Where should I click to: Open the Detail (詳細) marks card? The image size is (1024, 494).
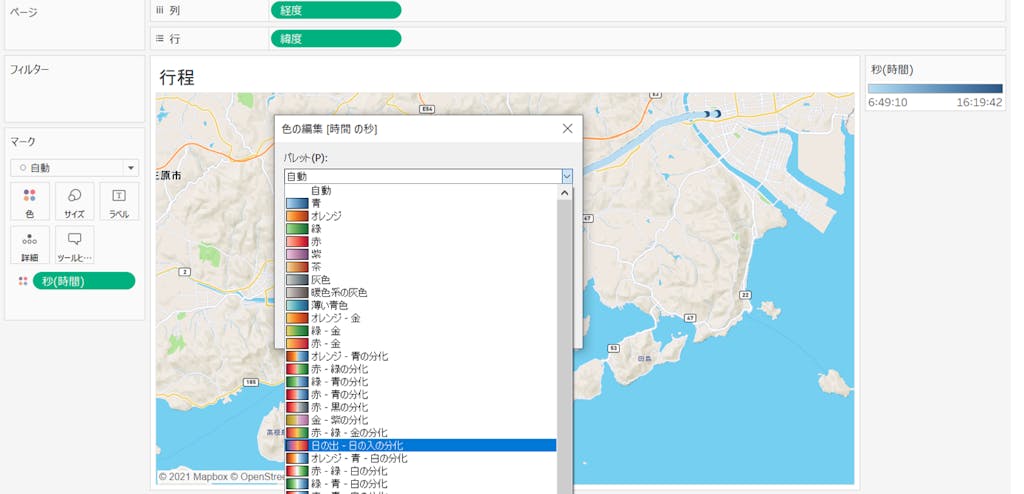[x=29, y=245]
